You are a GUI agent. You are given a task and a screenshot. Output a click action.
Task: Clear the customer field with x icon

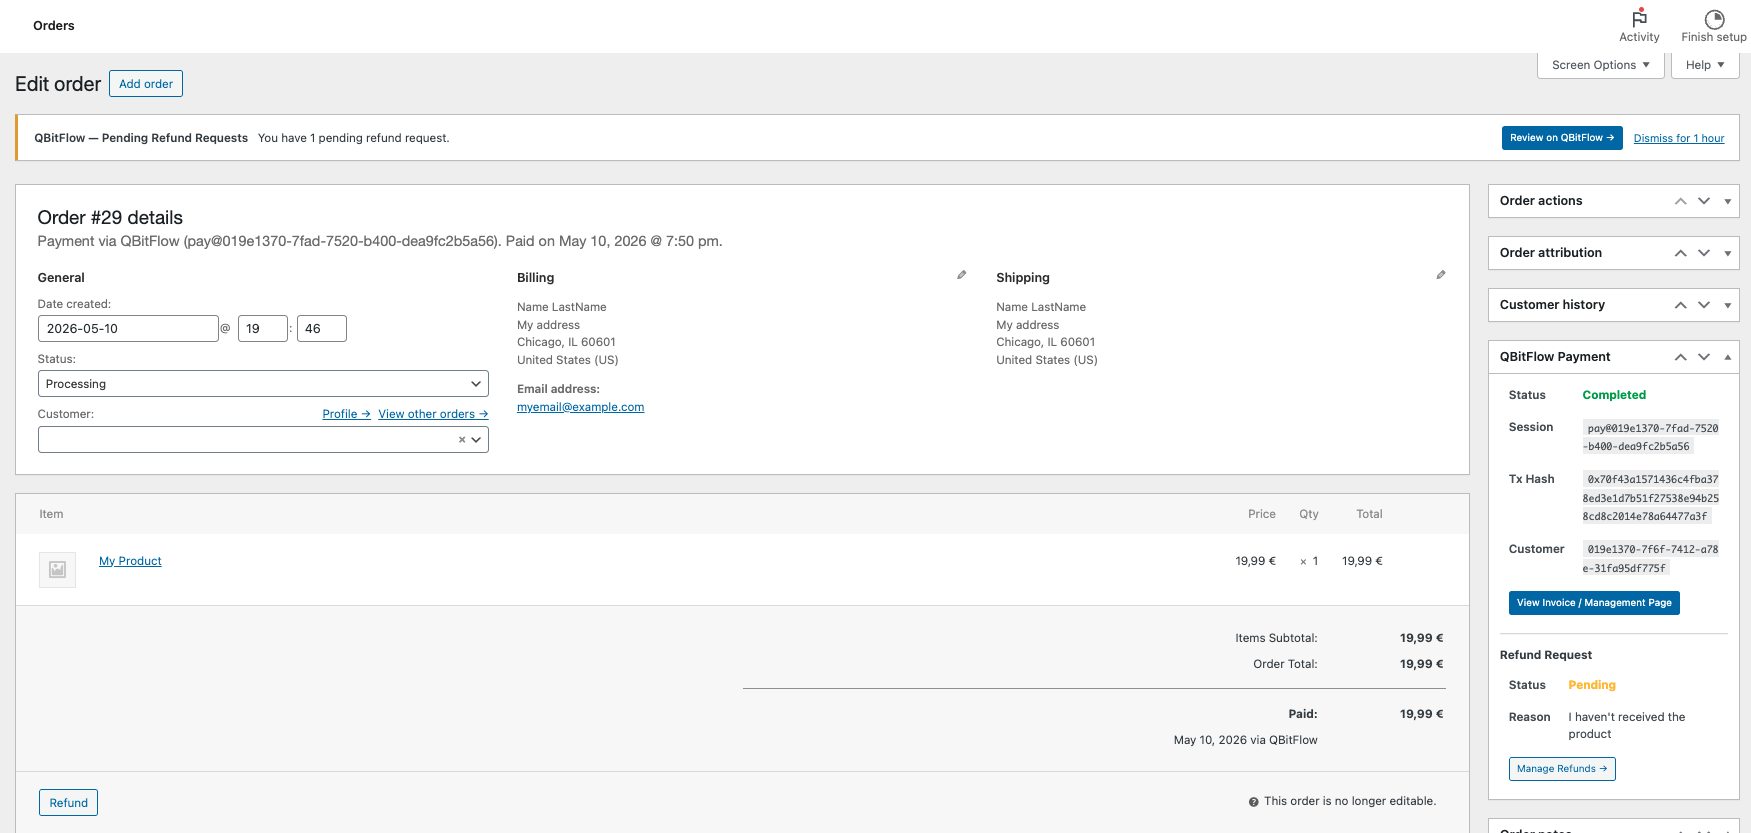click(462, 440)
